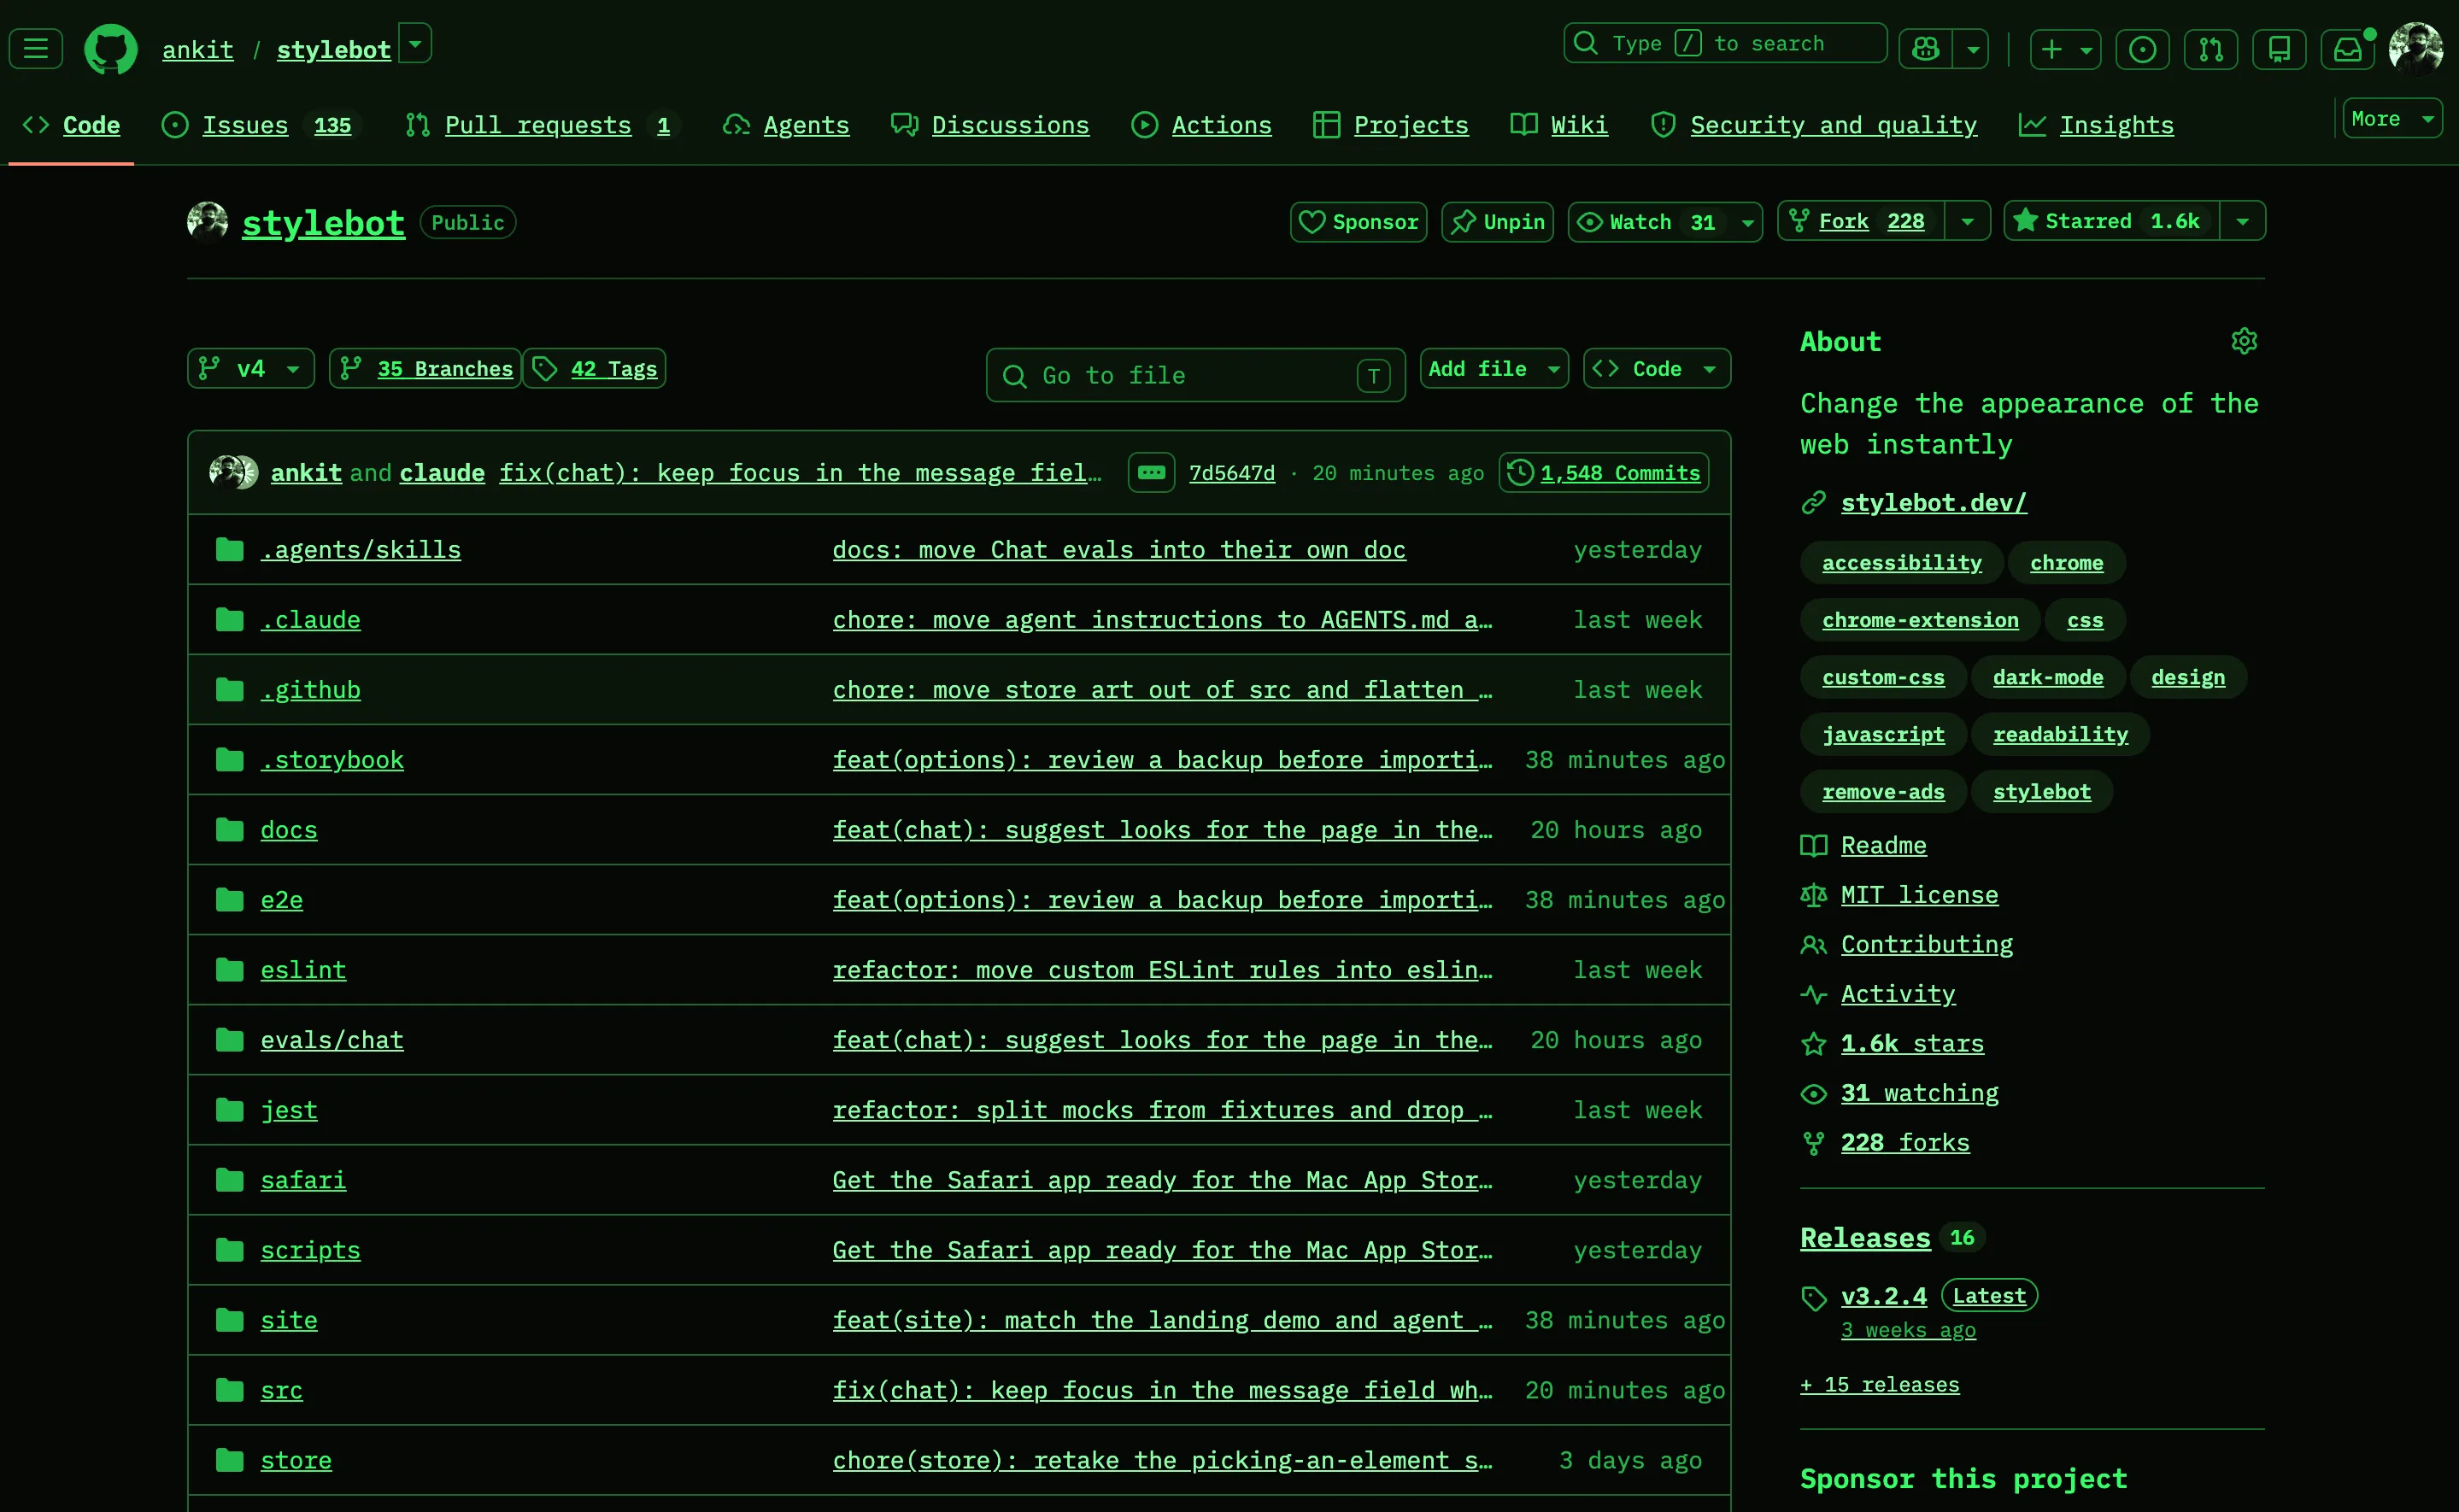The height and width of the screenshot is (1512, 2459).
Task: Unpin the stylebot repository
Action: [1497, 222]
